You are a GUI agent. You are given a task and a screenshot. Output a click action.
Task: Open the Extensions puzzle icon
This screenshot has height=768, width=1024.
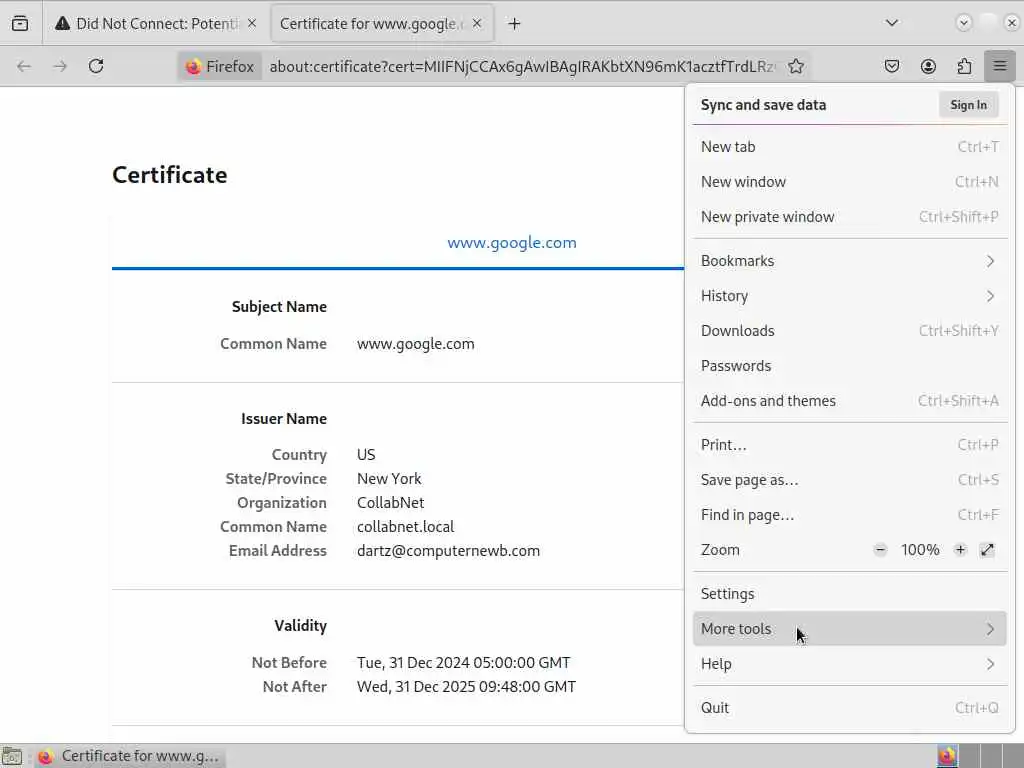point(964,66)
